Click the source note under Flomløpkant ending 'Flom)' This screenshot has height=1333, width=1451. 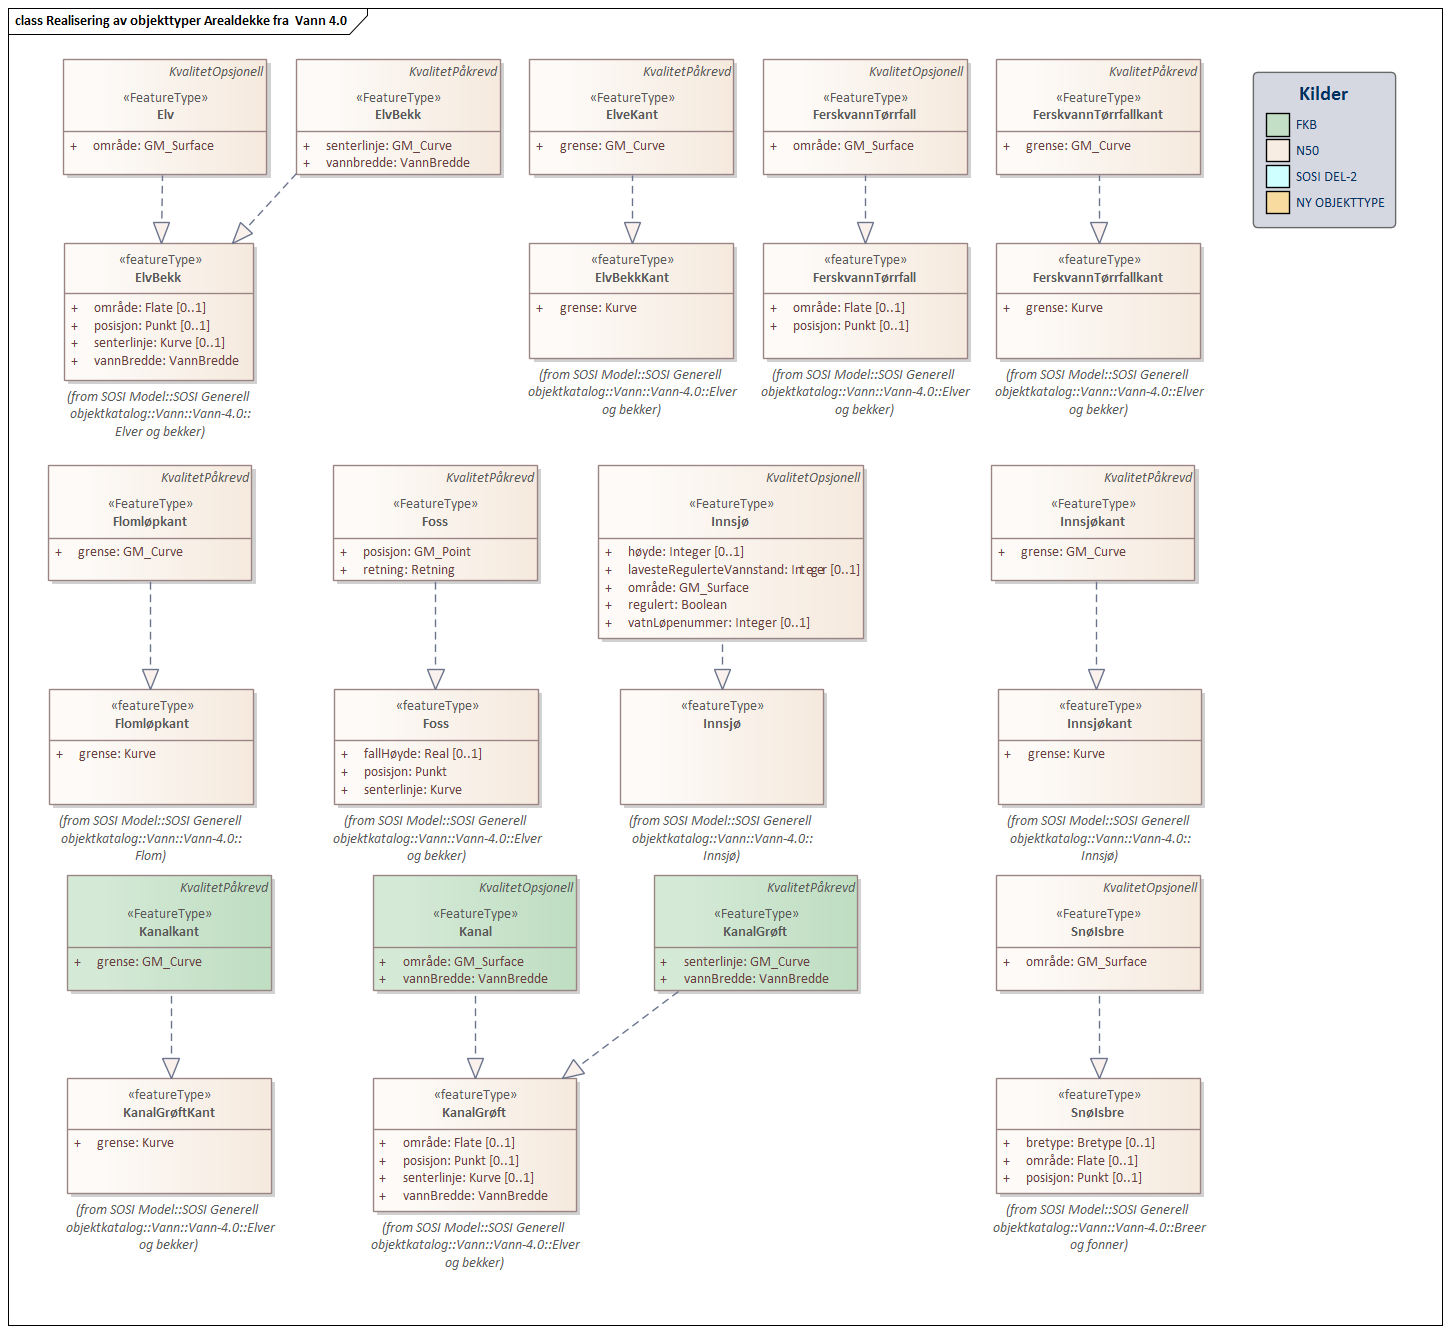151,838
